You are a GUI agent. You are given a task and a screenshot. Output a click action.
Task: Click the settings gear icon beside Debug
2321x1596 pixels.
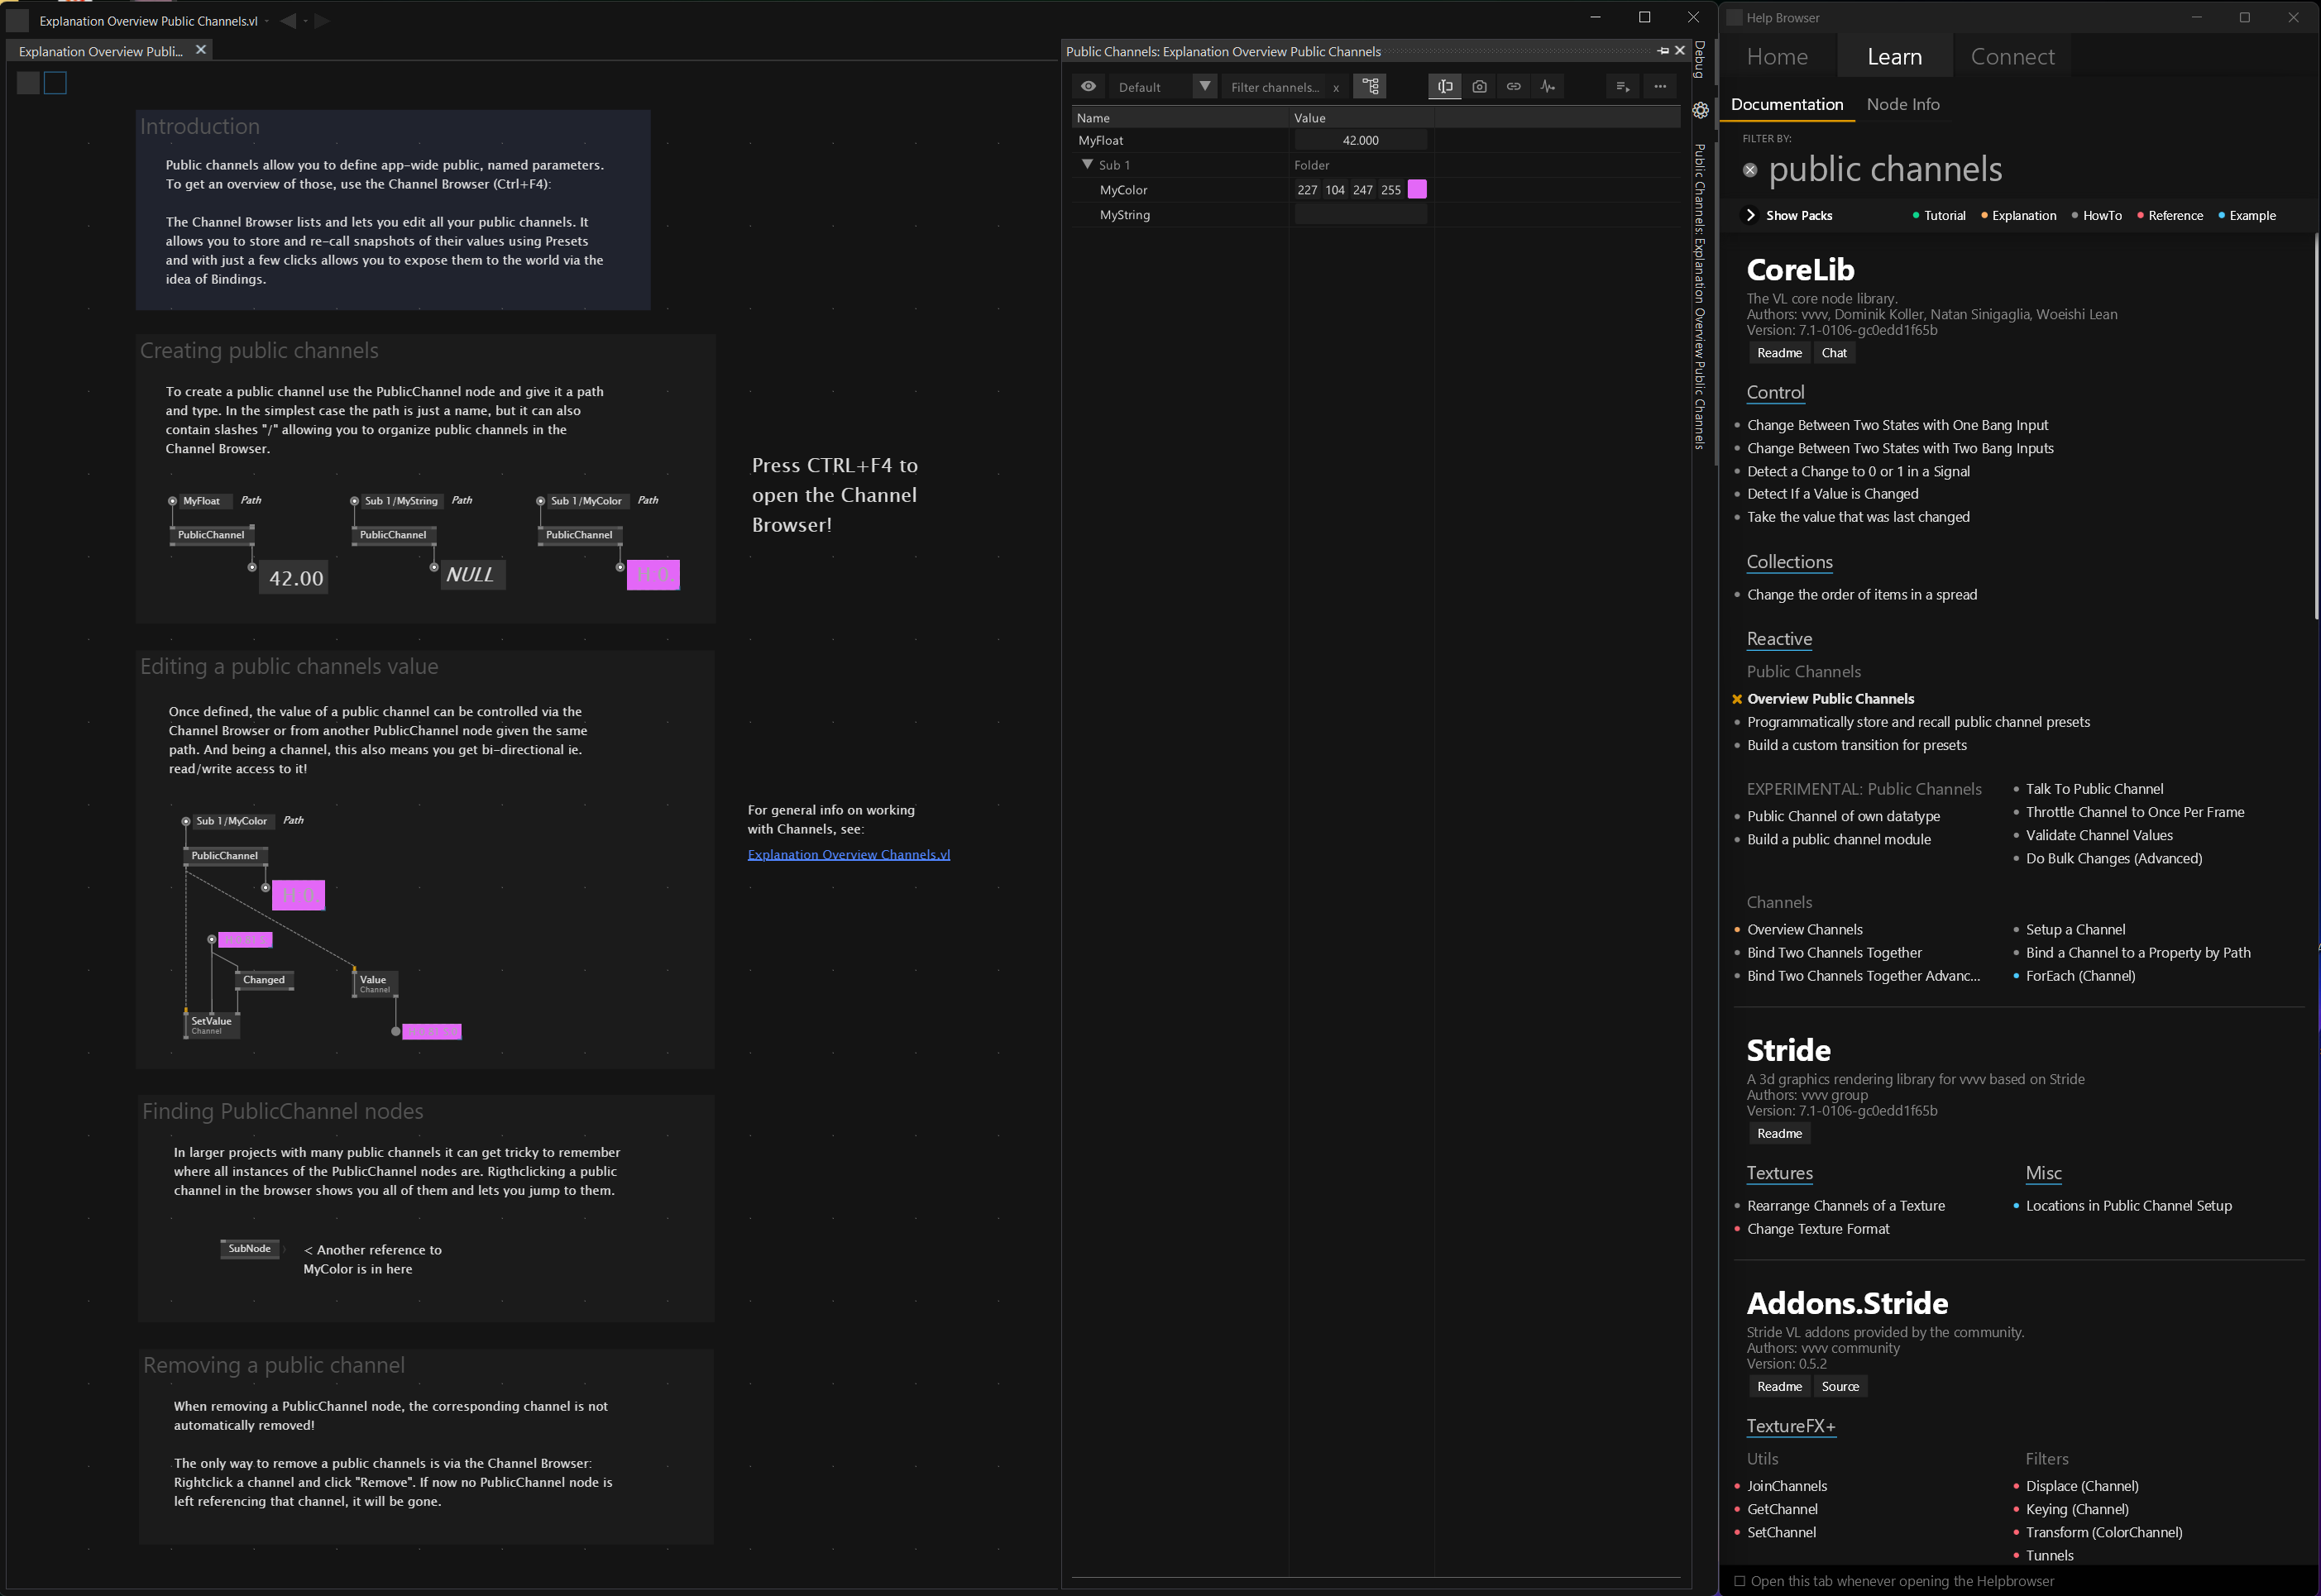(x=1700, y=111)
